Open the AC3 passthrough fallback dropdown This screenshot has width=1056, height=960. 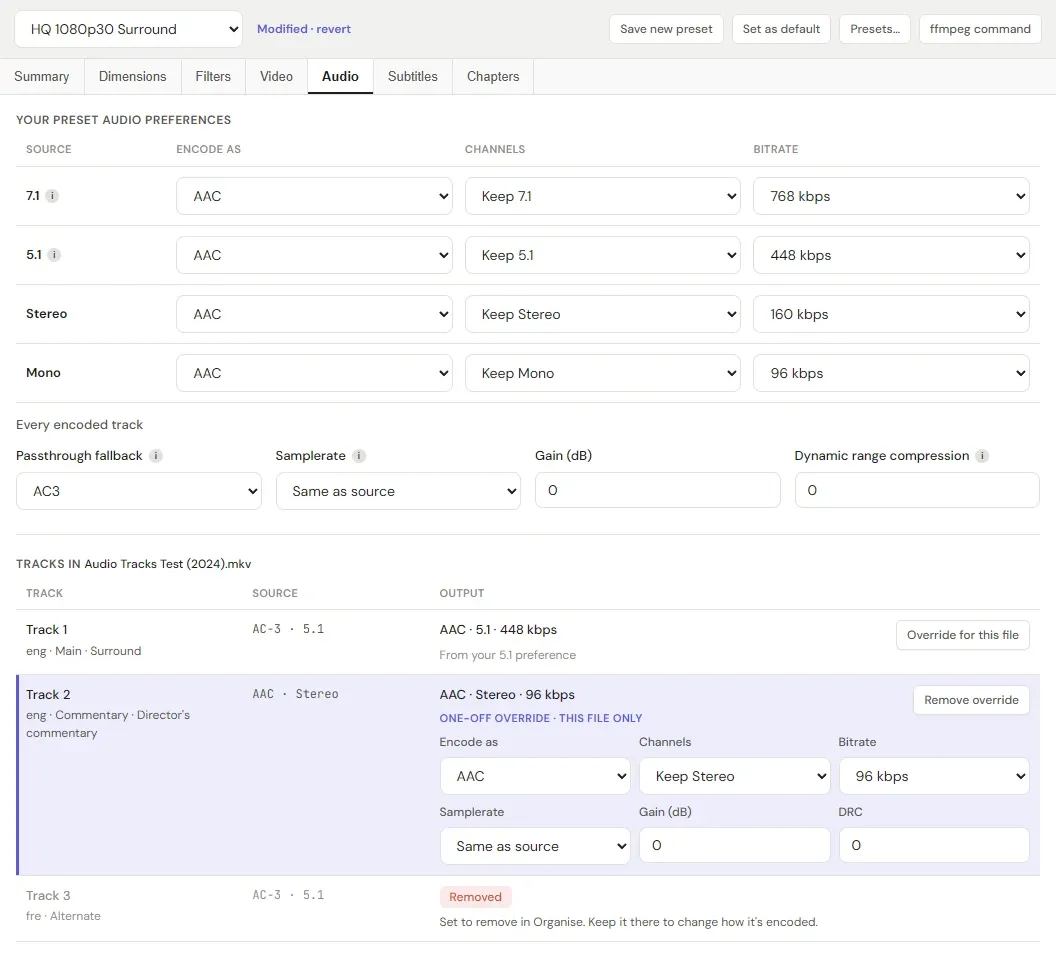click(x=139, y=491)
